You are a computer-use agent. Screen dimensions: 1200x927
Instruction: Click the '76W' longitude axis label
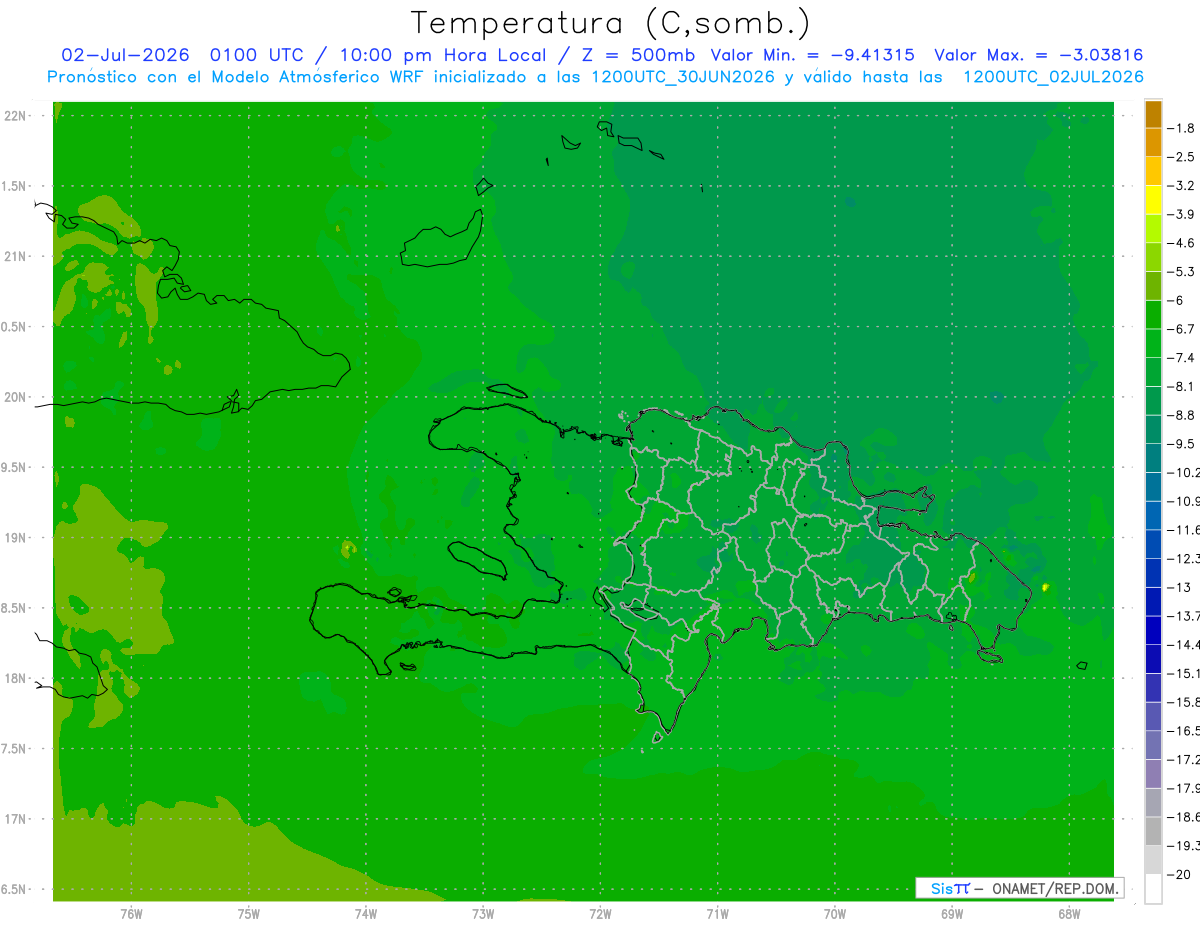tap(131, 913)
